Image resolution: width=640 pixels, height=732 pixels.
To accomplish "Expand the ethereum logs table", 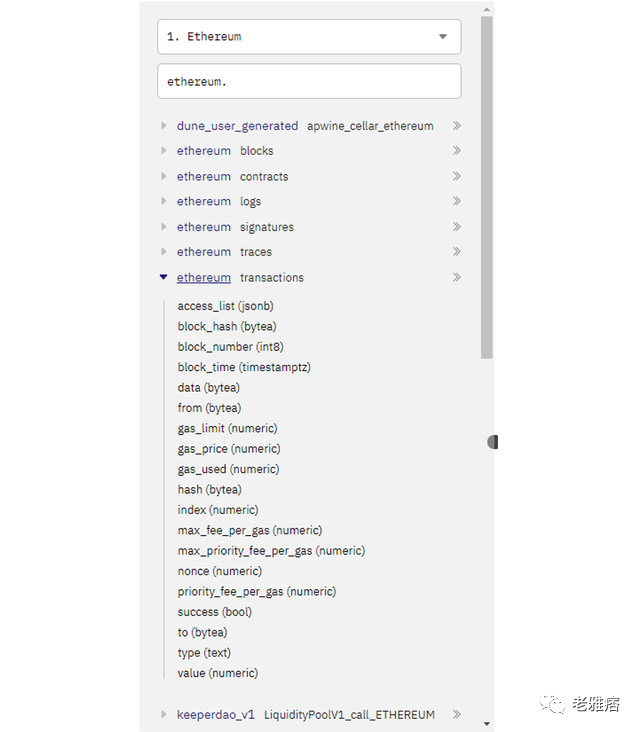I will click(163, 201).
